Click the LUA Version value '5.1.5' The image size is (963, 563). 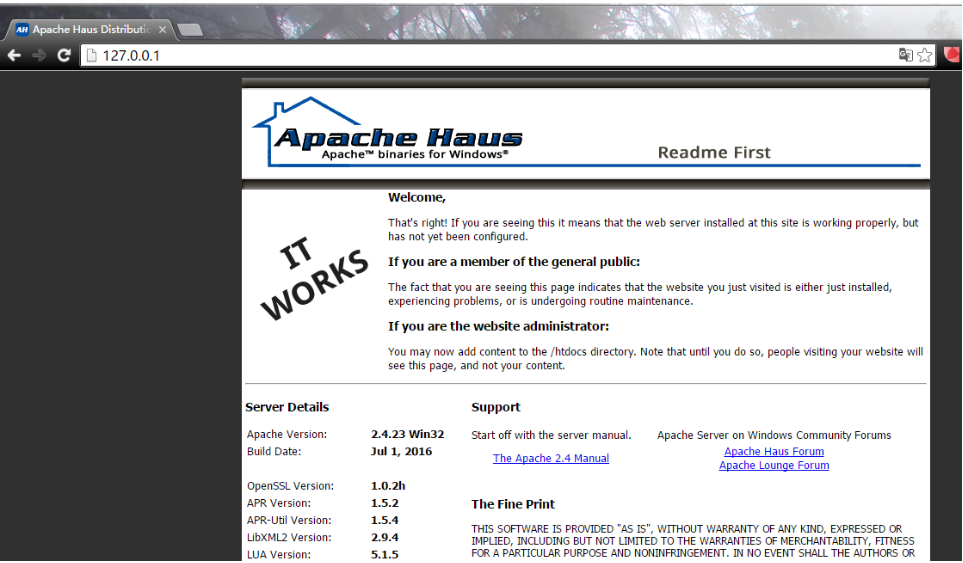click(384, 554)
